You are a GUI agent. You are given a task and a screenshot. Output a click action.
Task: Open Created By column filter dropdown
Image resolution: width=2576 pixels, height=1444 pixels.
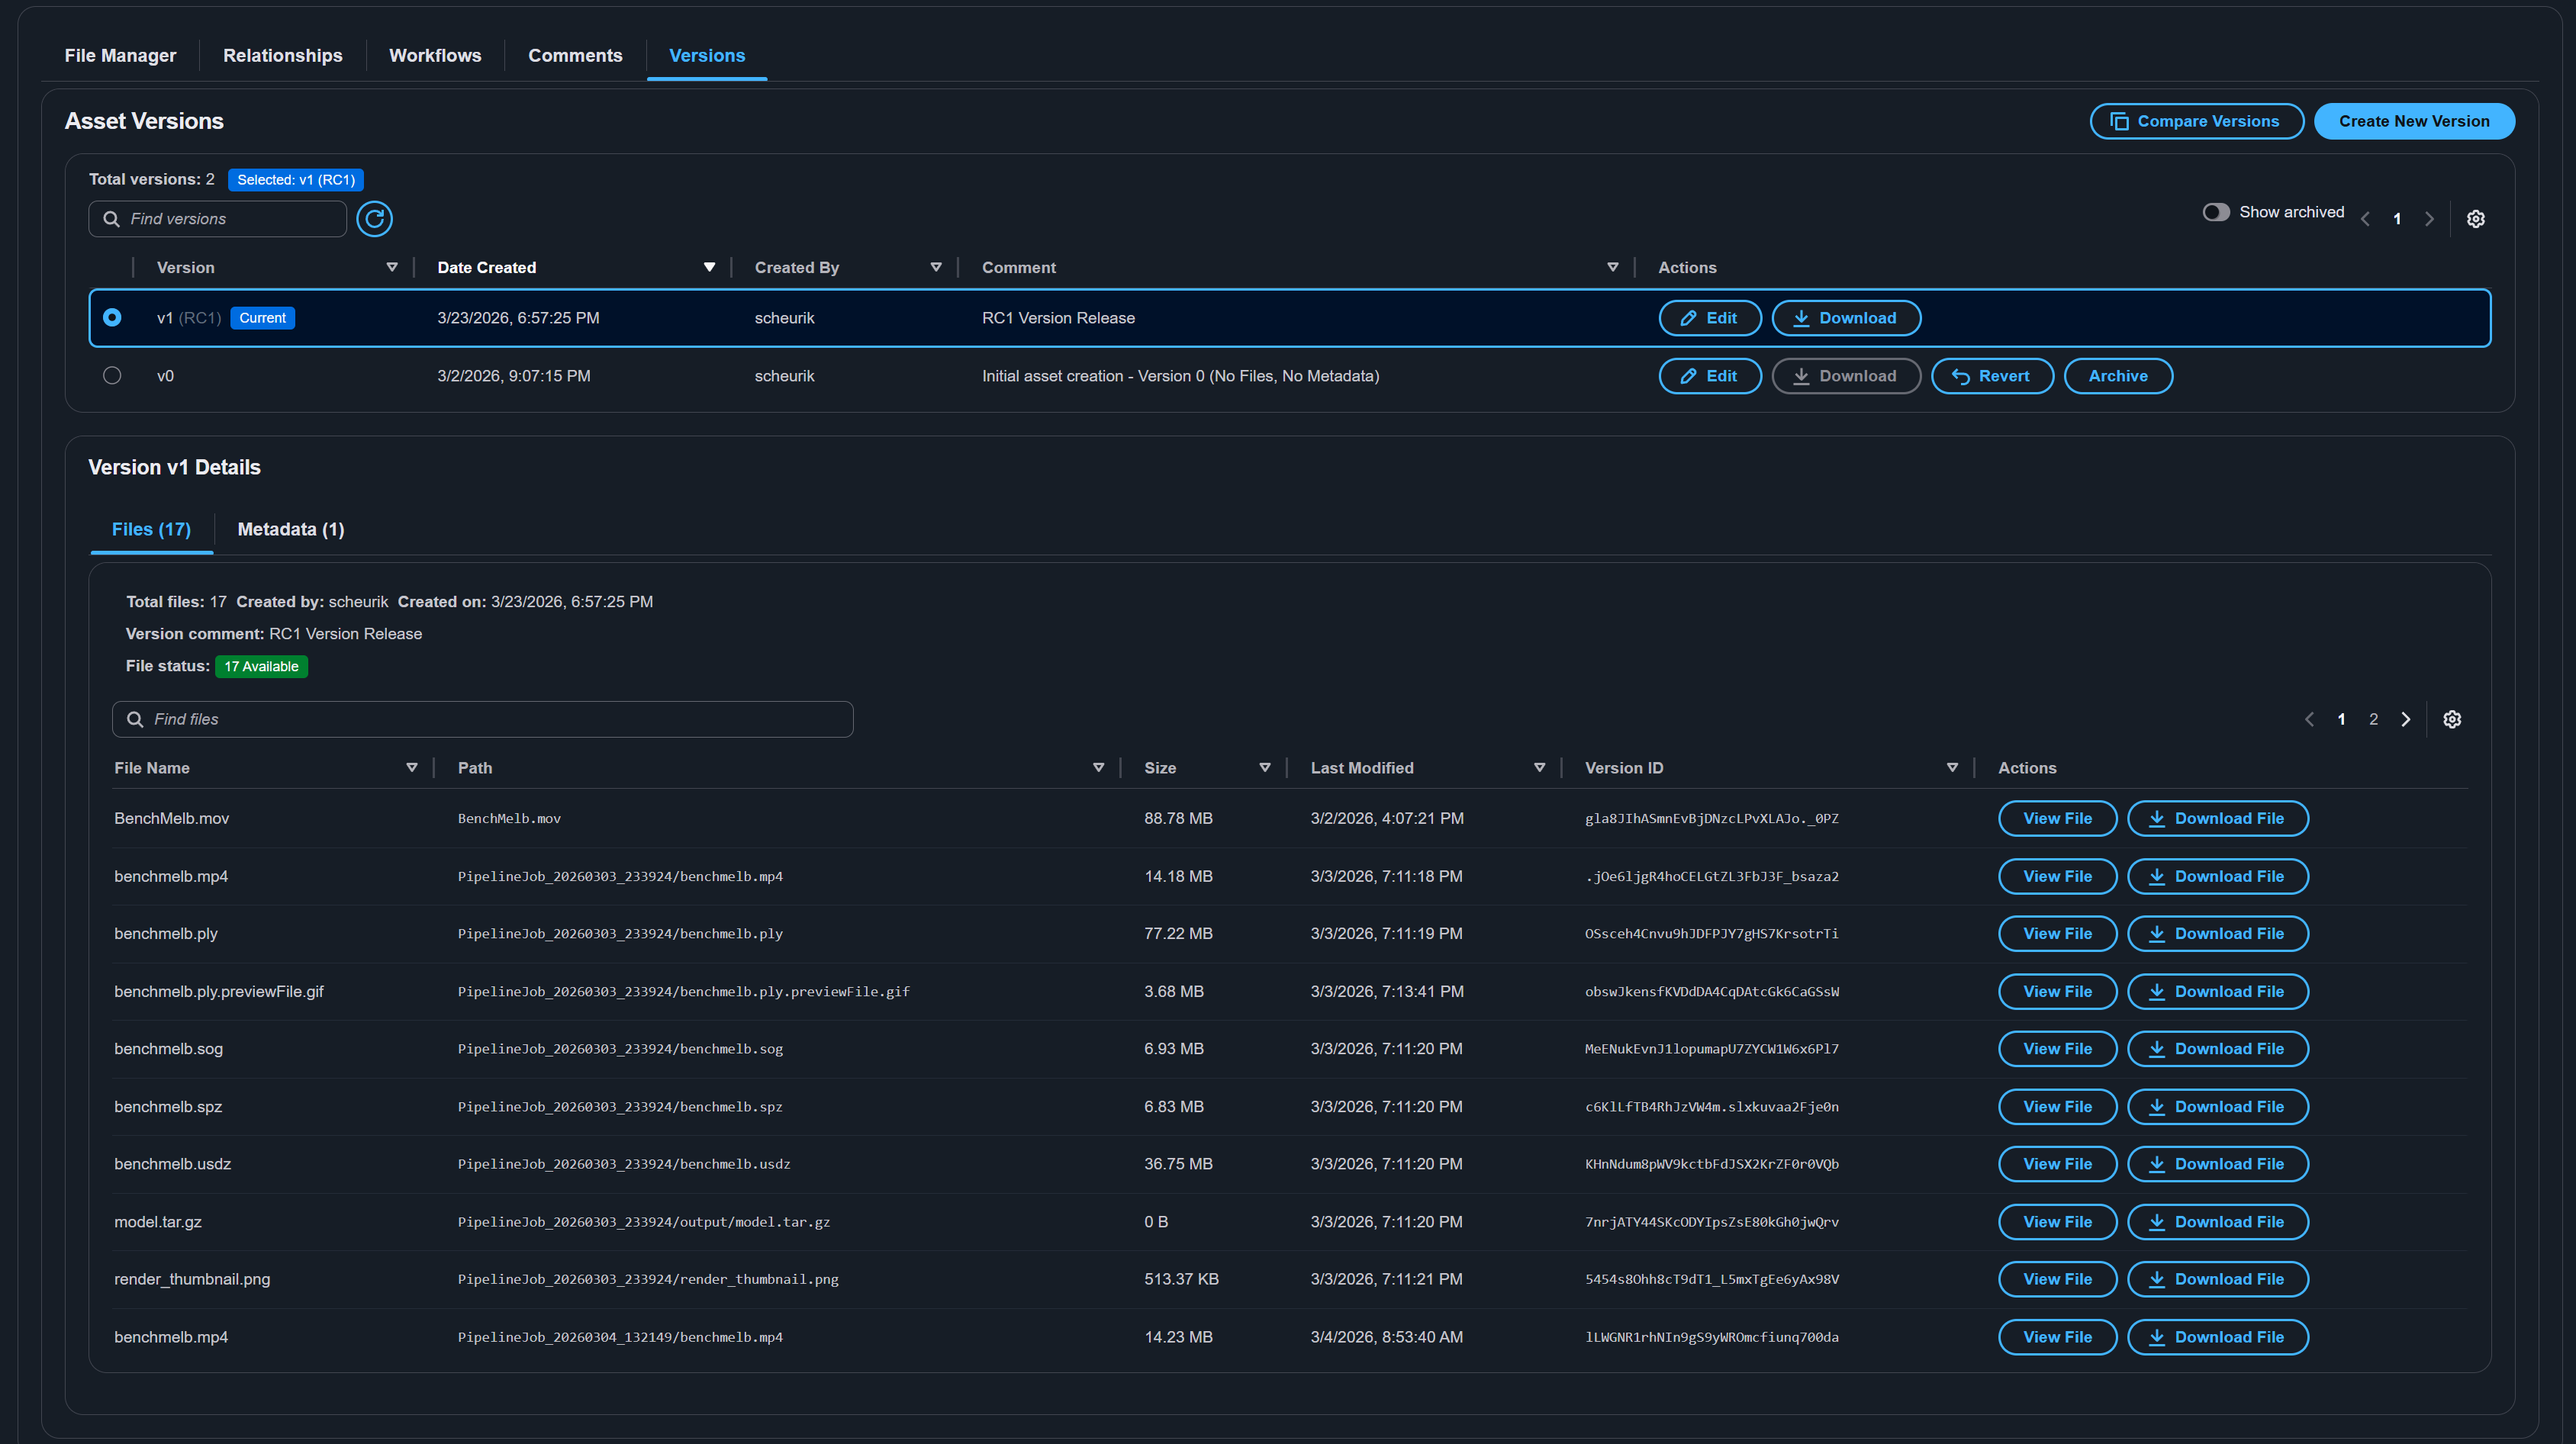(936, 267)
